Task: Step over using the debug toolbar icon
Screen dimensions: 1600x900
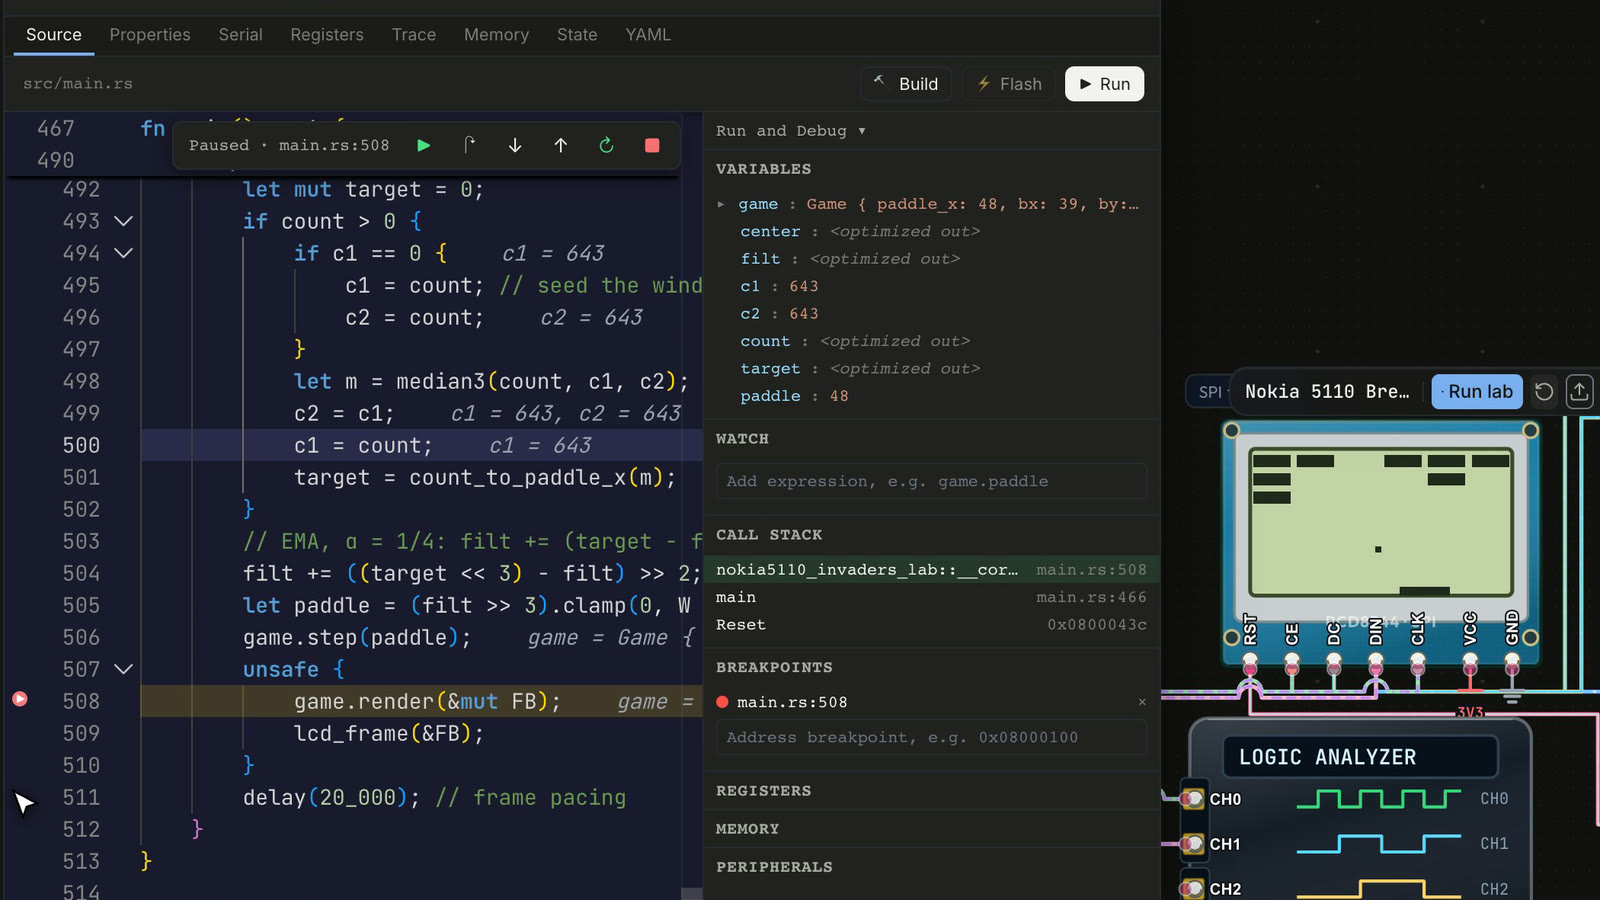Action: (x=469, y=145)
